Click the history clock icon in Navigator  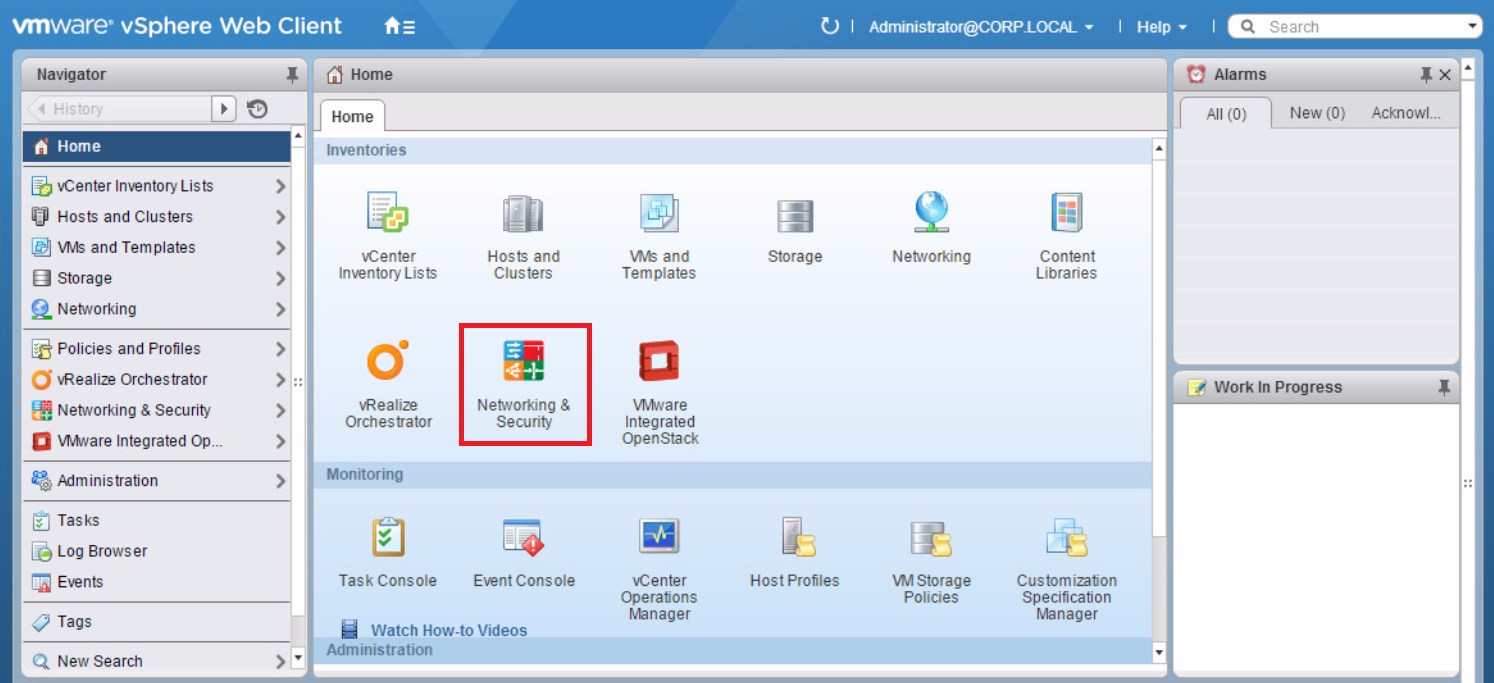coord(257,109)
